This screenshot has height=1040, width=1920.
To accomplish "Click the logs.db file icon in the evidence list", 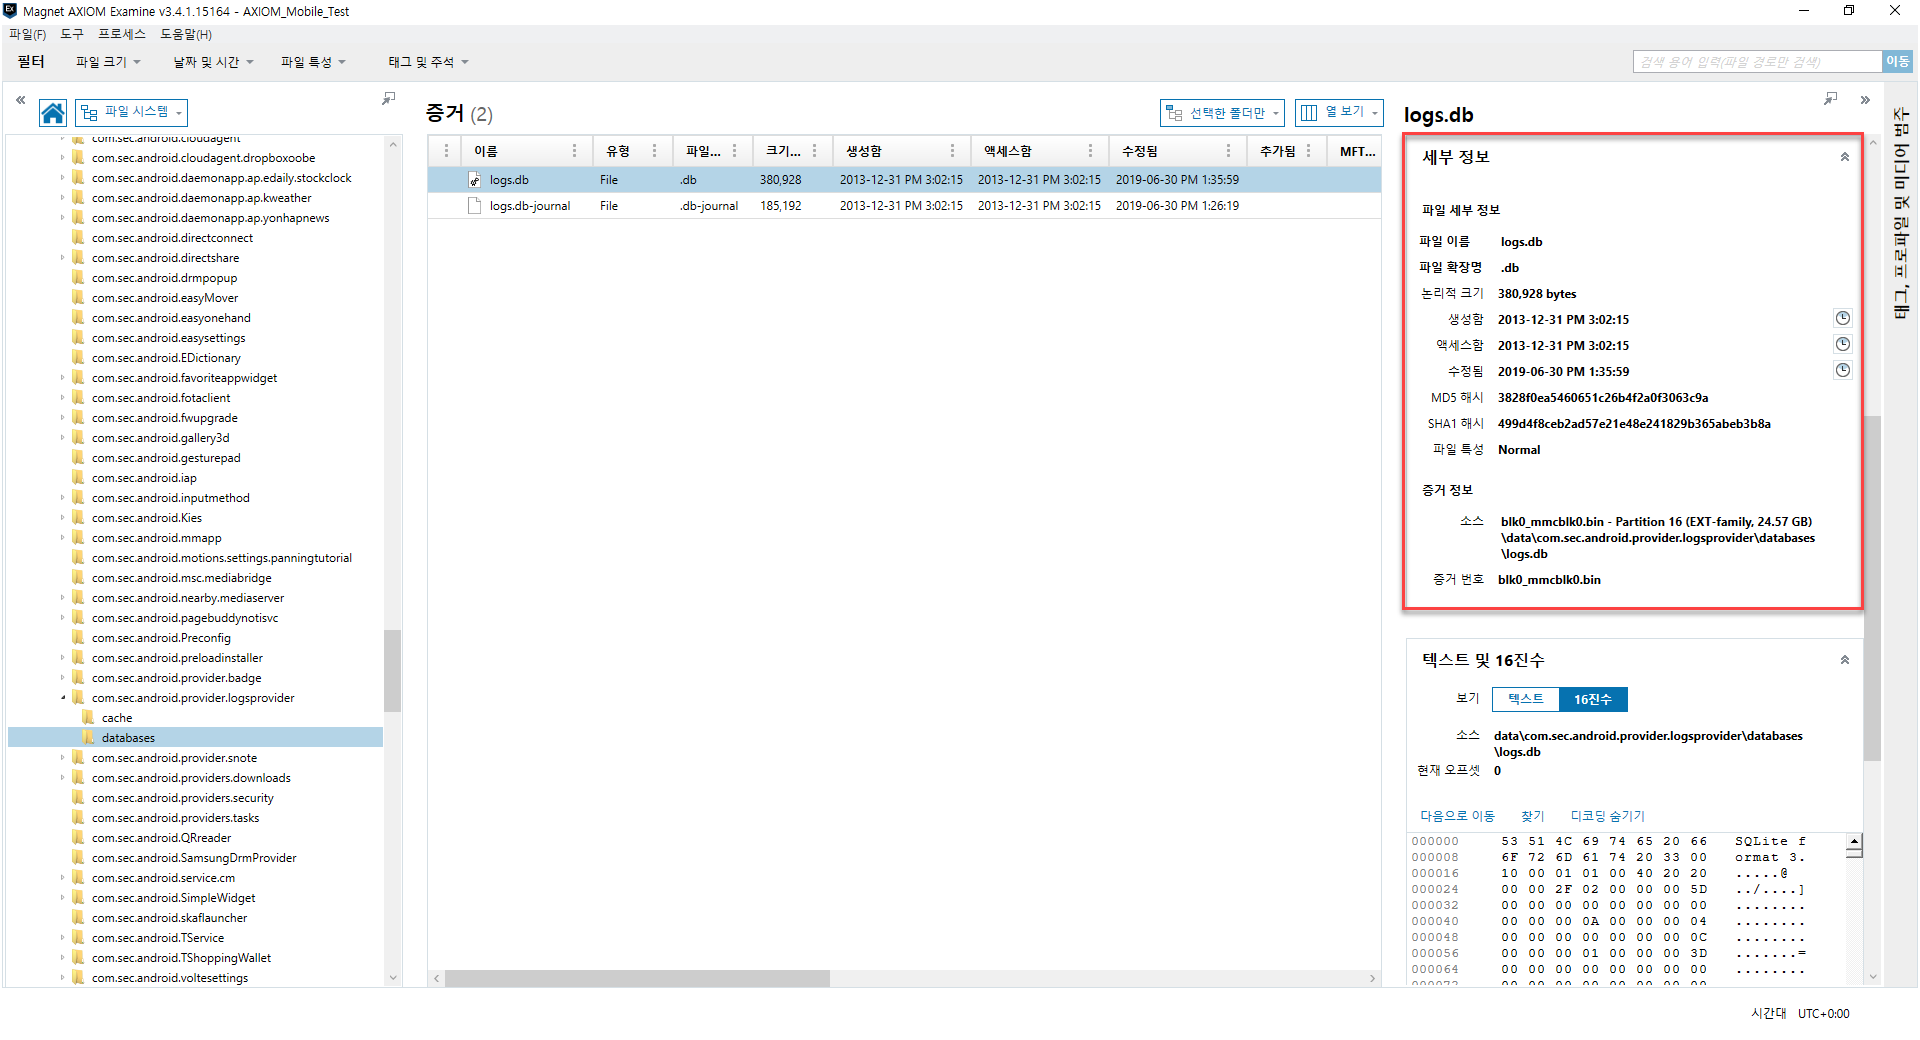I will [x=475, y=180].
